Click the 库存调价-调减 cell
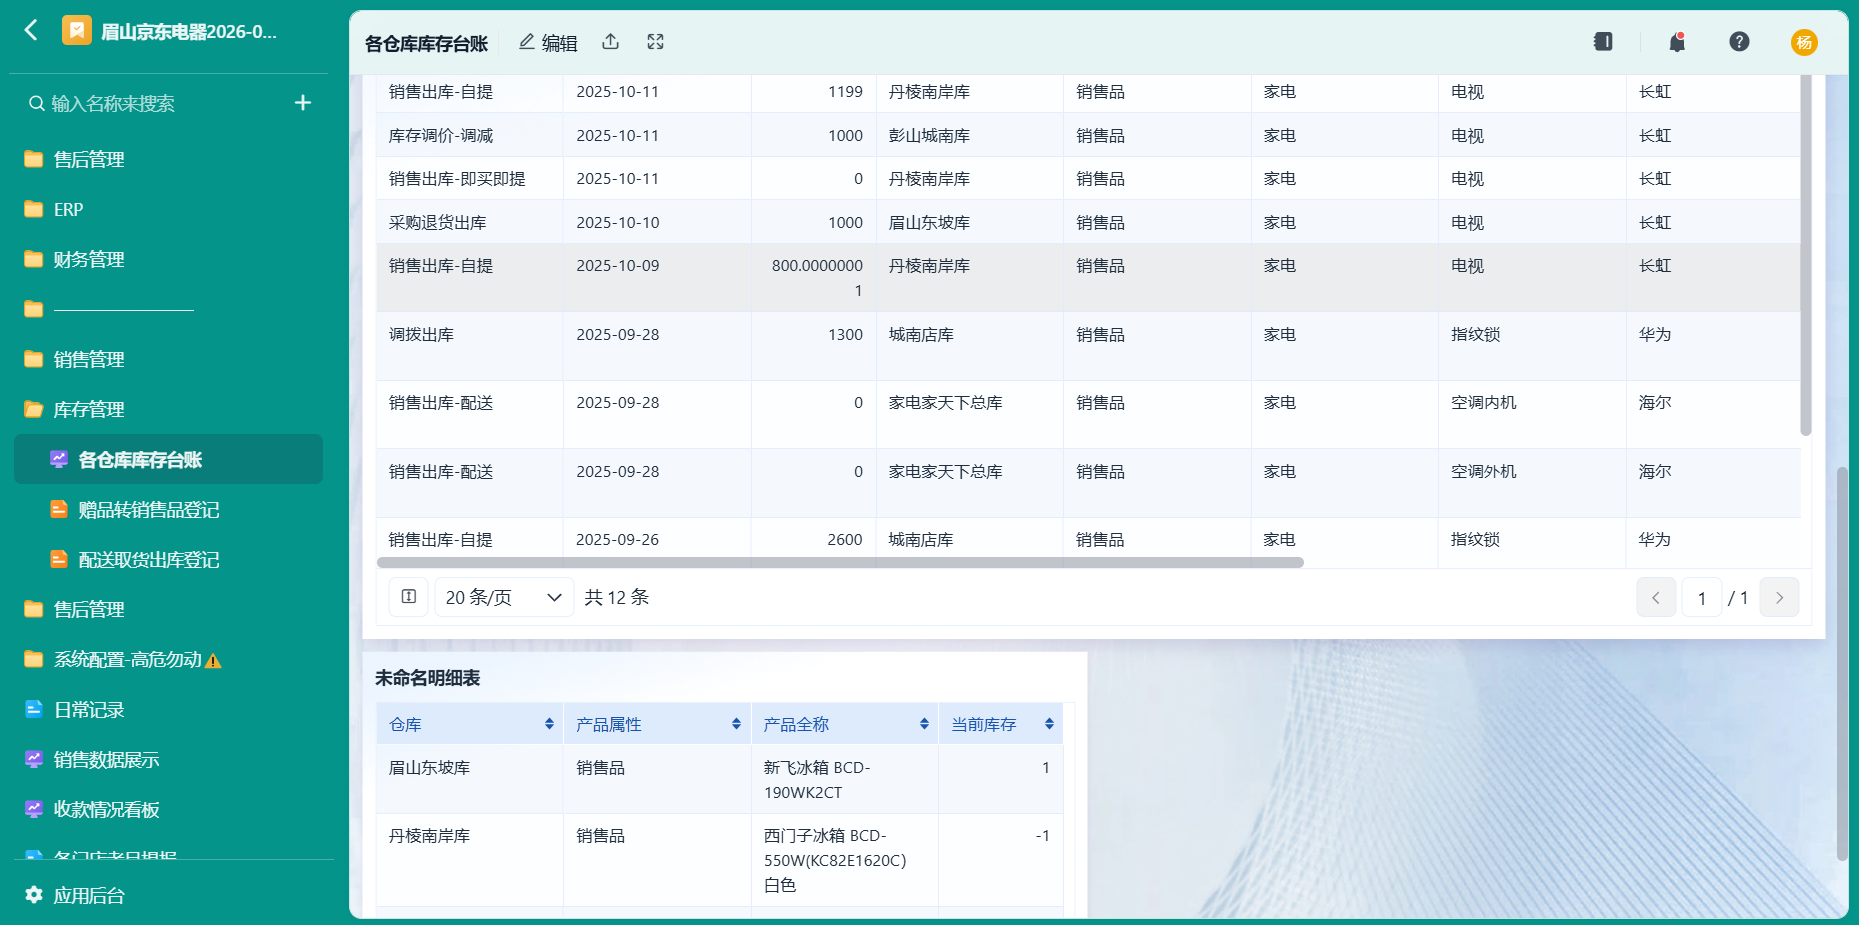This screenshot has height=925, width=1859. point(469,135)
